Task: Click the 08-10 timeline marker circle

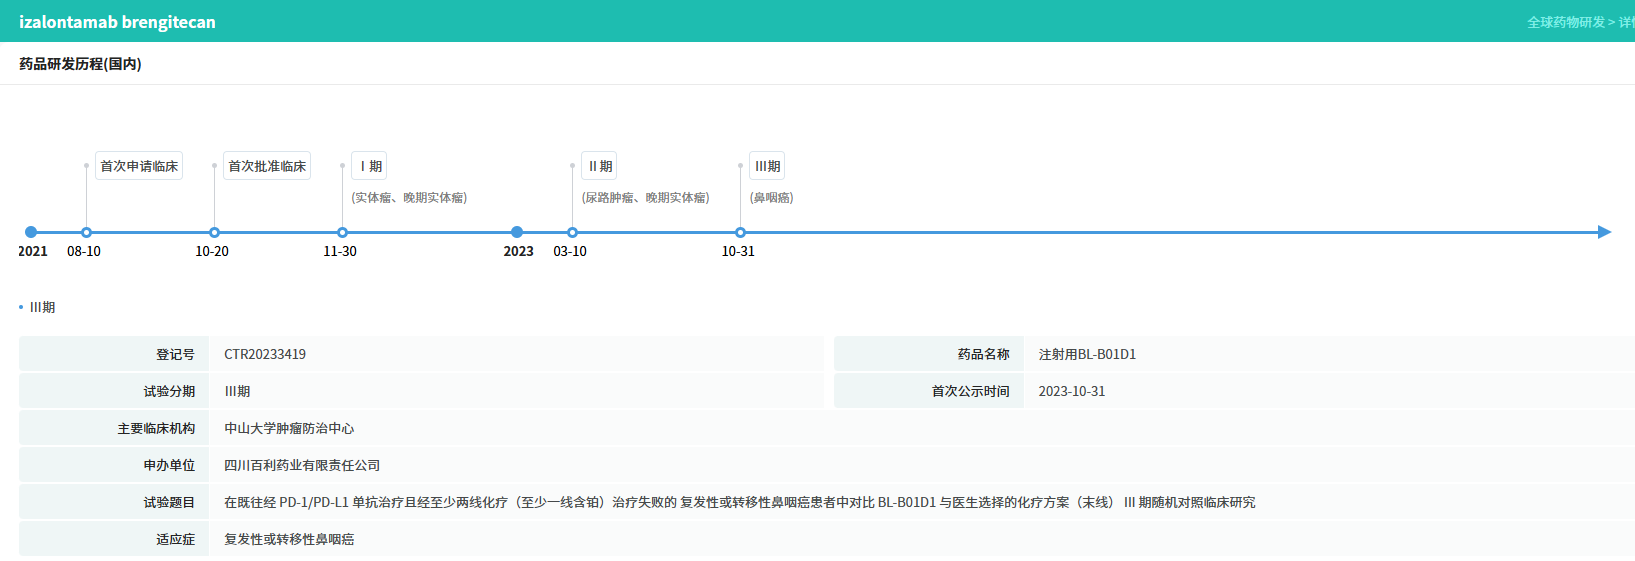Action: (86, 232)
